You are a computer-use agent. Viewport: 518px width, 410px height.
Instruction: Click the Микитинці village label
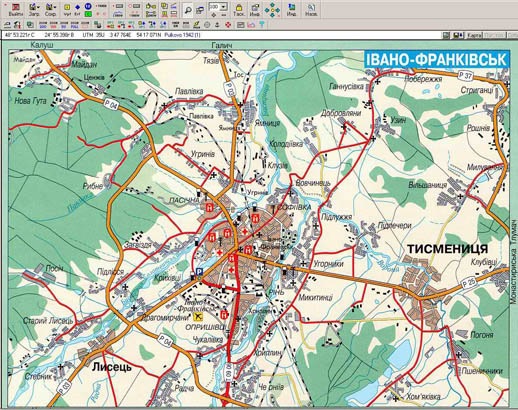pyautogui.click(x=315, y=297)
